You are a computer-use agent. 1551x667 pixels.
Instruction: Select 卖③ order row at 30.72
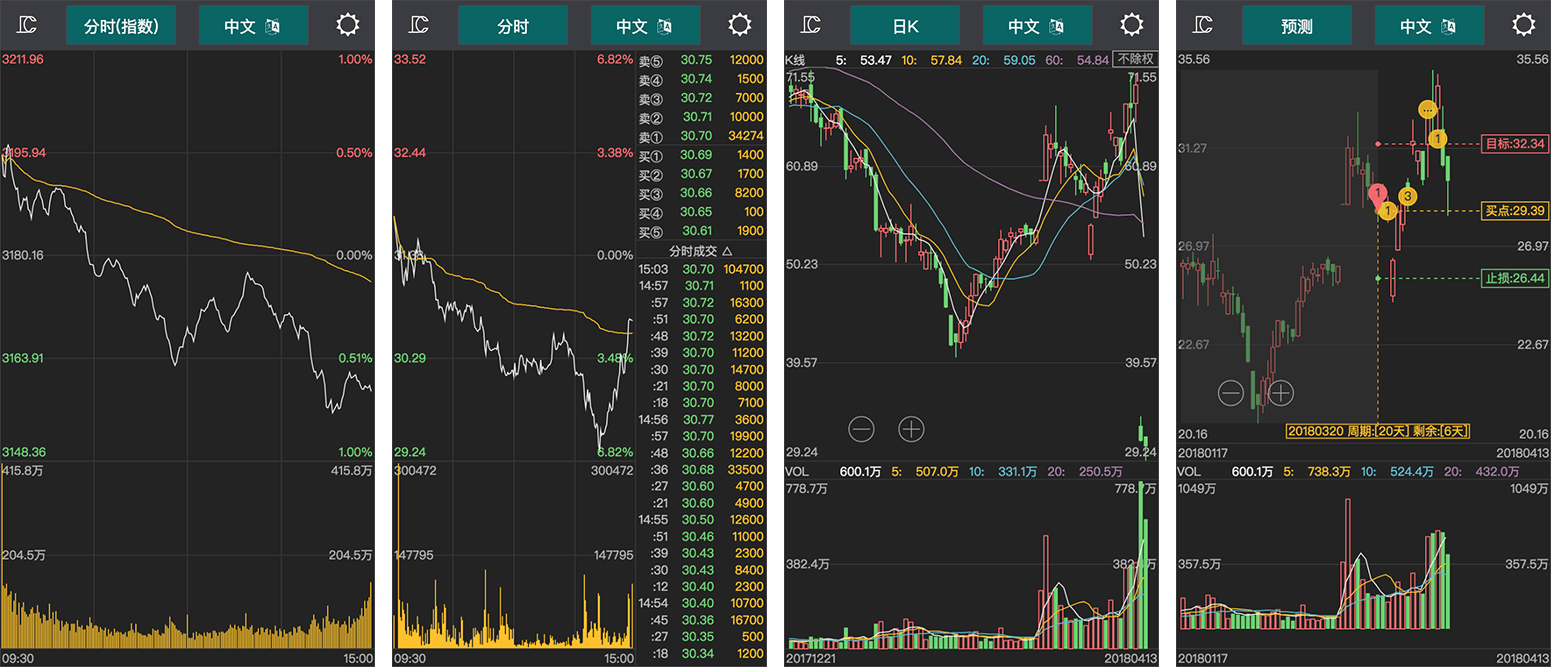click(x=701, y=98)
